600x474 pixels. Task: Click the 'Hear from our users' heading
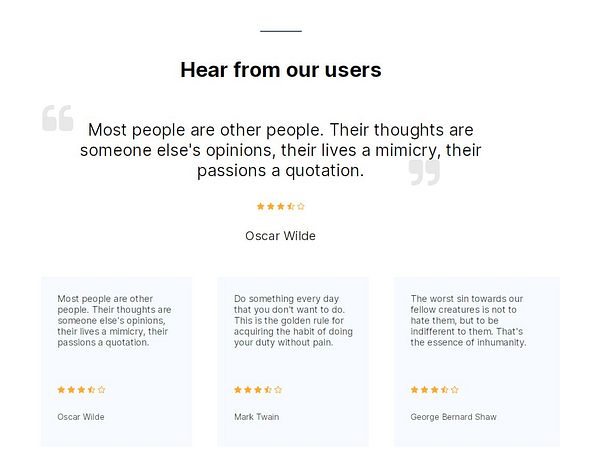[280, 70]
